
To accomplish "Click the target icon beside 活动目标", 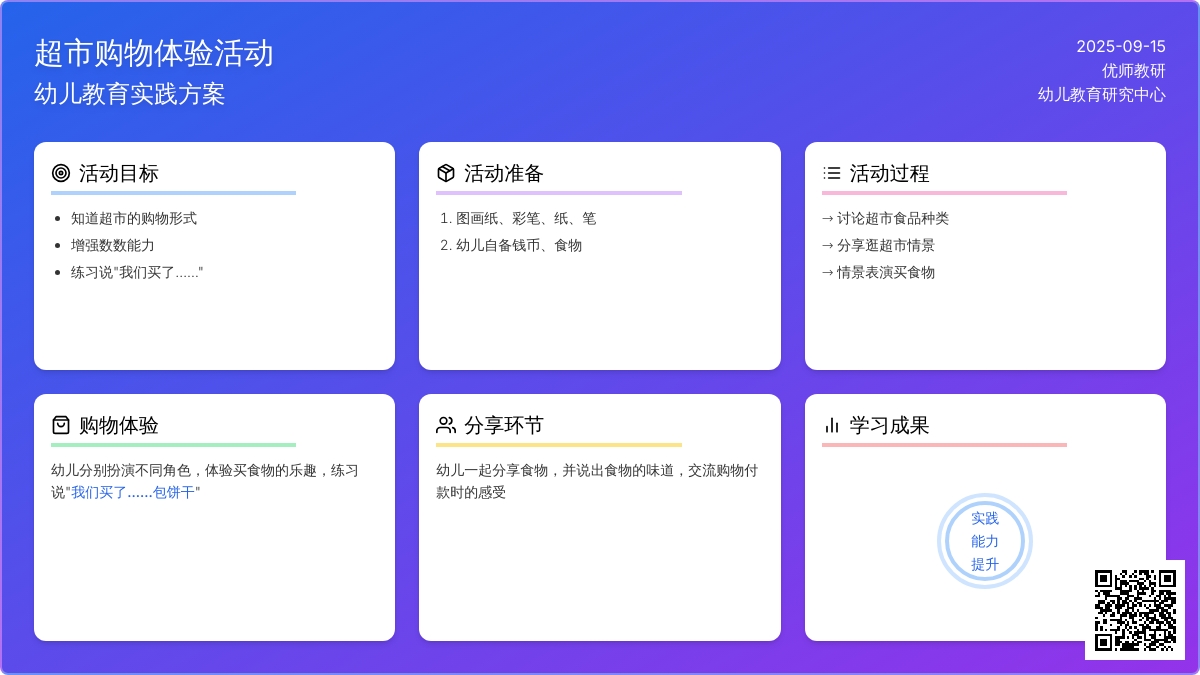I will (61, 173).
